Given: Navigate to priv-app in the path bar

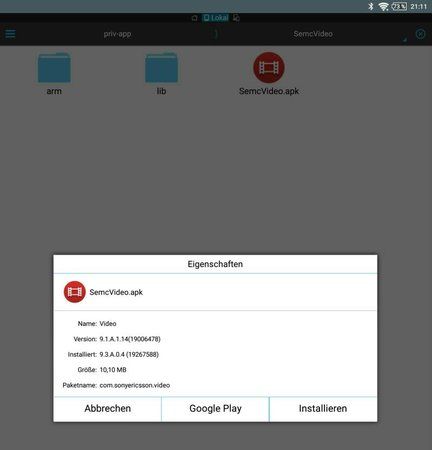Looking at the screenshot, I should click(117, 34).
